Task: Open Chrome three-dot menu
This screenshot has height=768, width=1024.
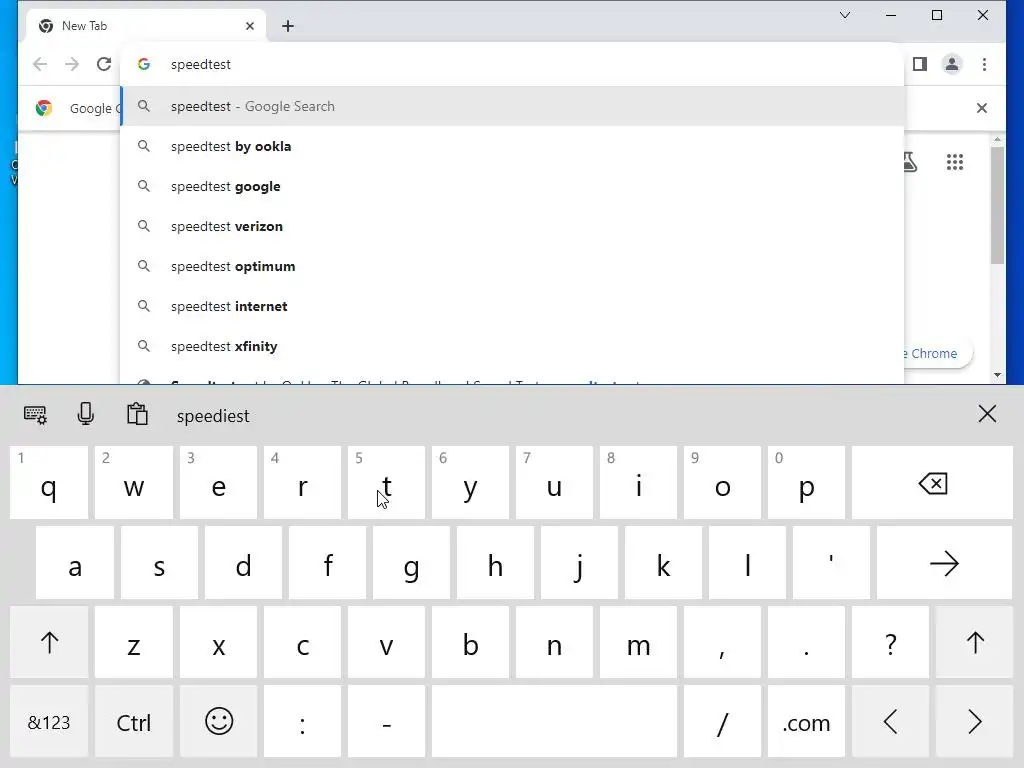Action: point(984,64)
